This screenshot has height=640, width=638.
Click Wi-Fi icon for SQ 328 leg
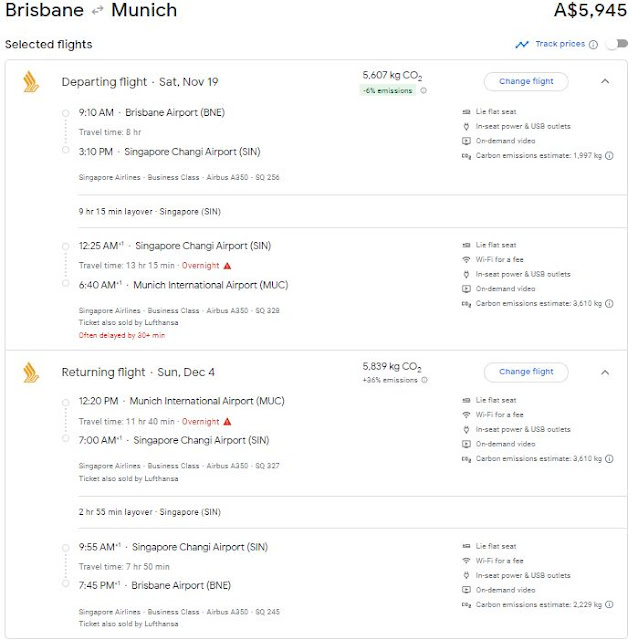click(466, 260)
